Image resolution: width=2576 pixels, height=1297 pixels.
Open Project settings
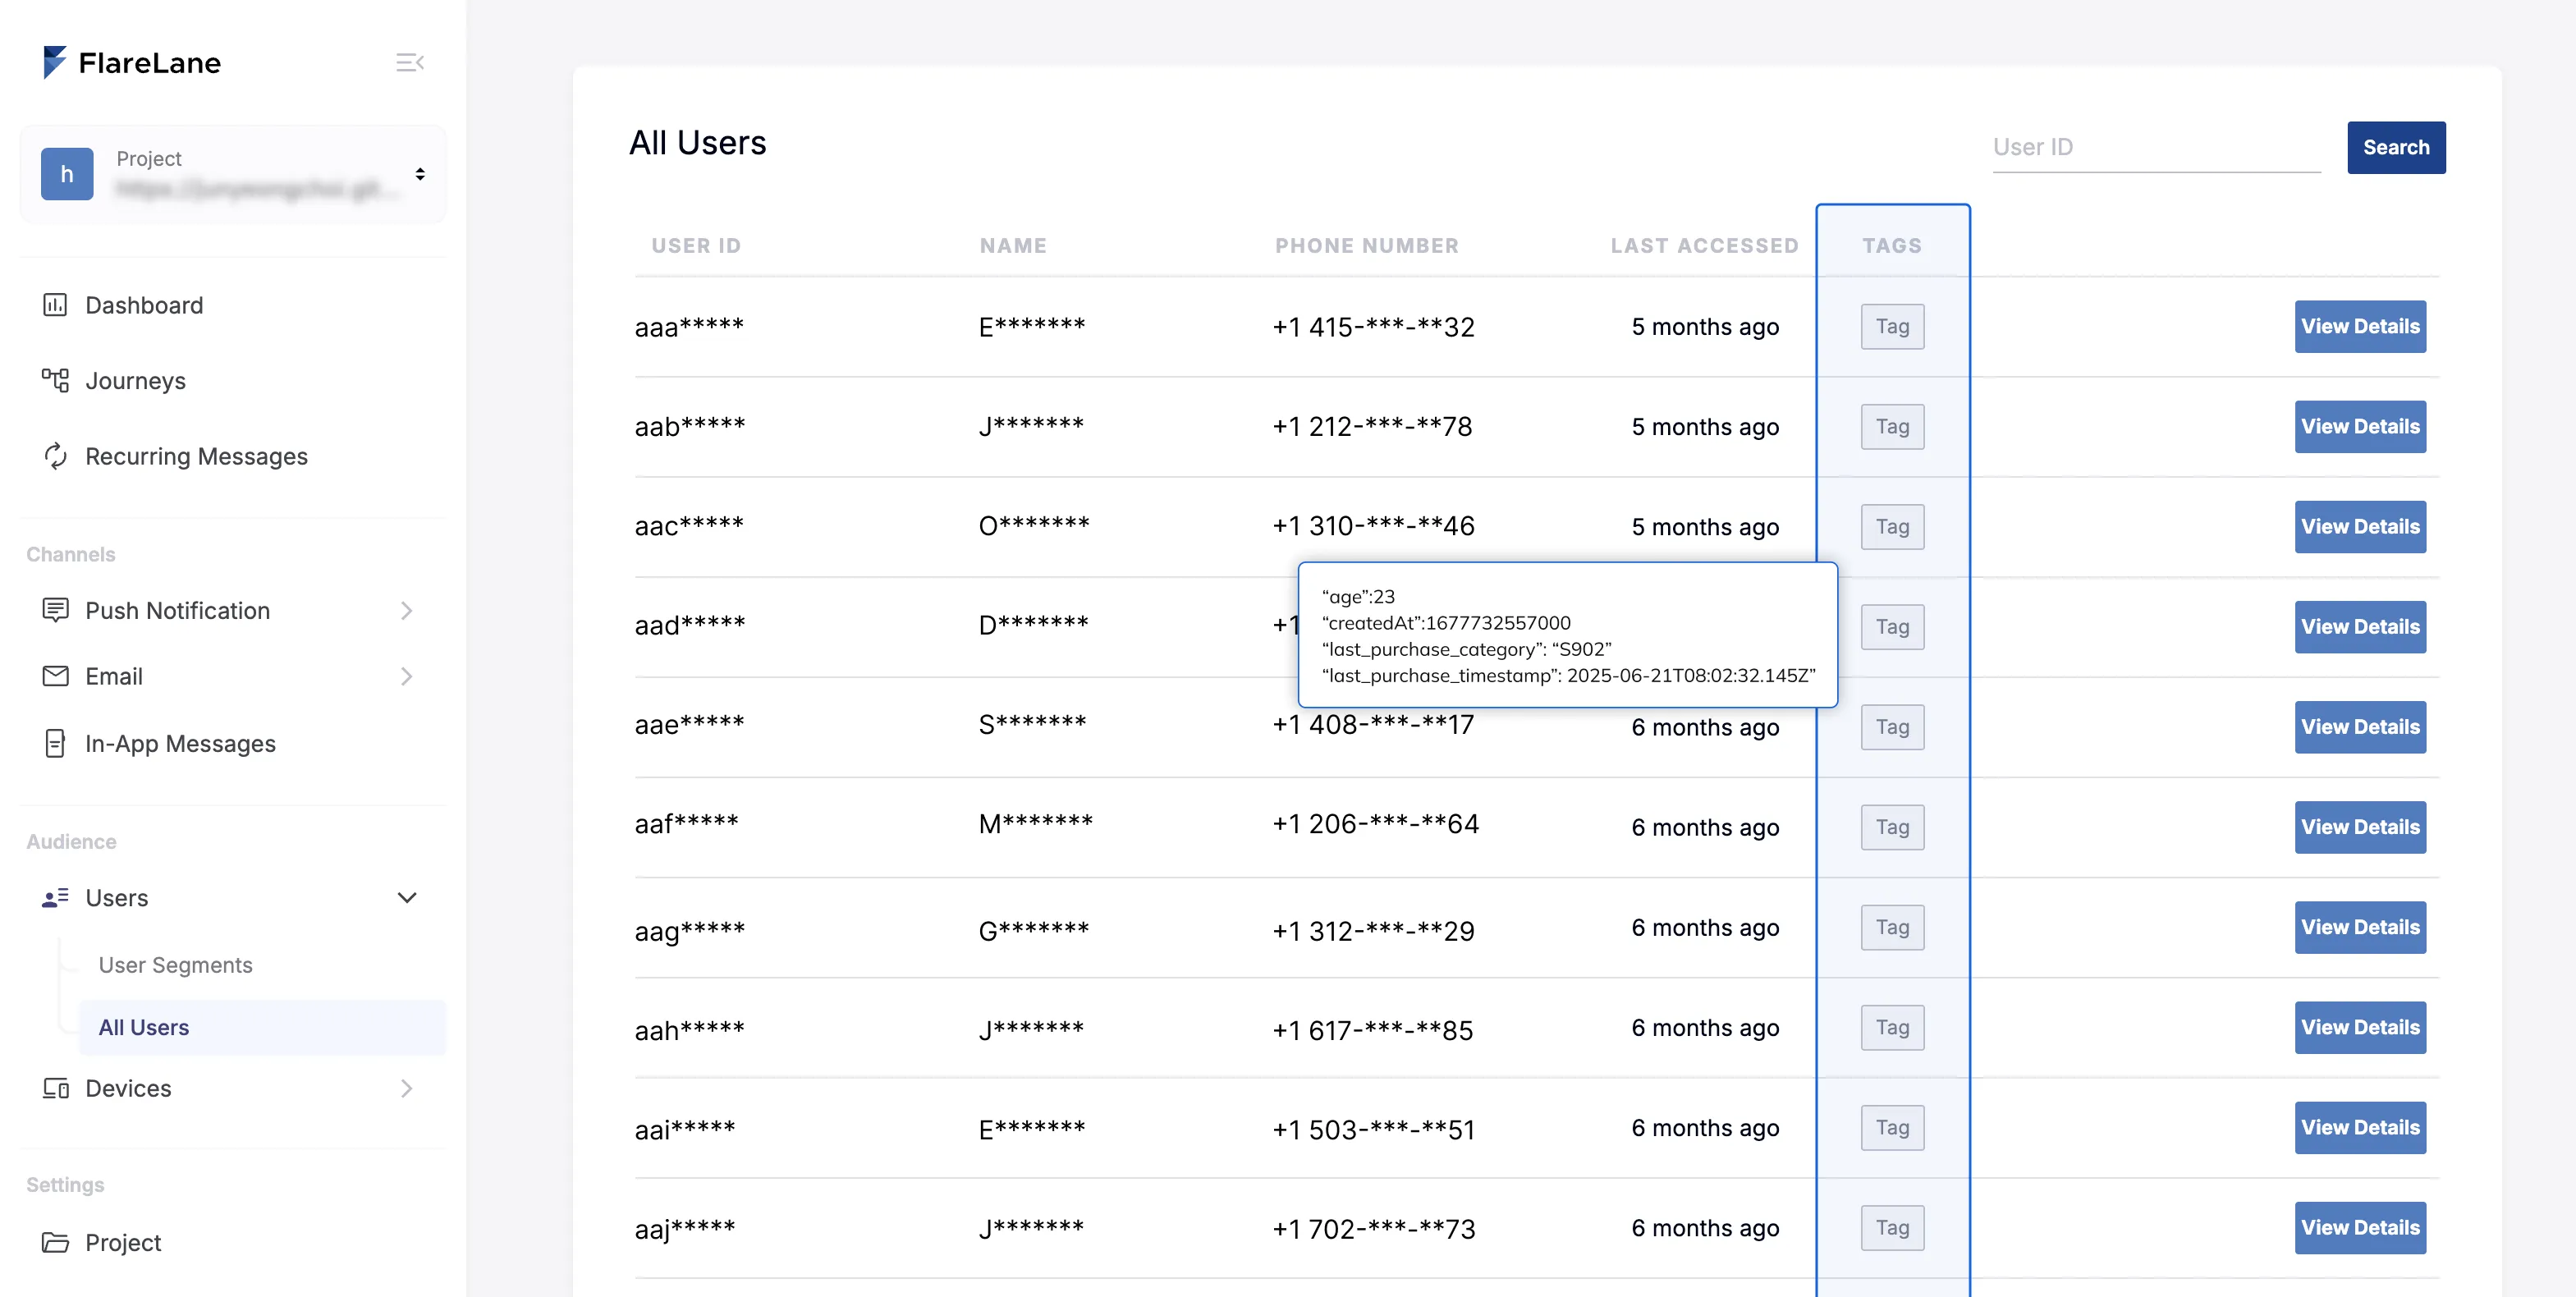pyautogui.click(x=123, y=1242)
